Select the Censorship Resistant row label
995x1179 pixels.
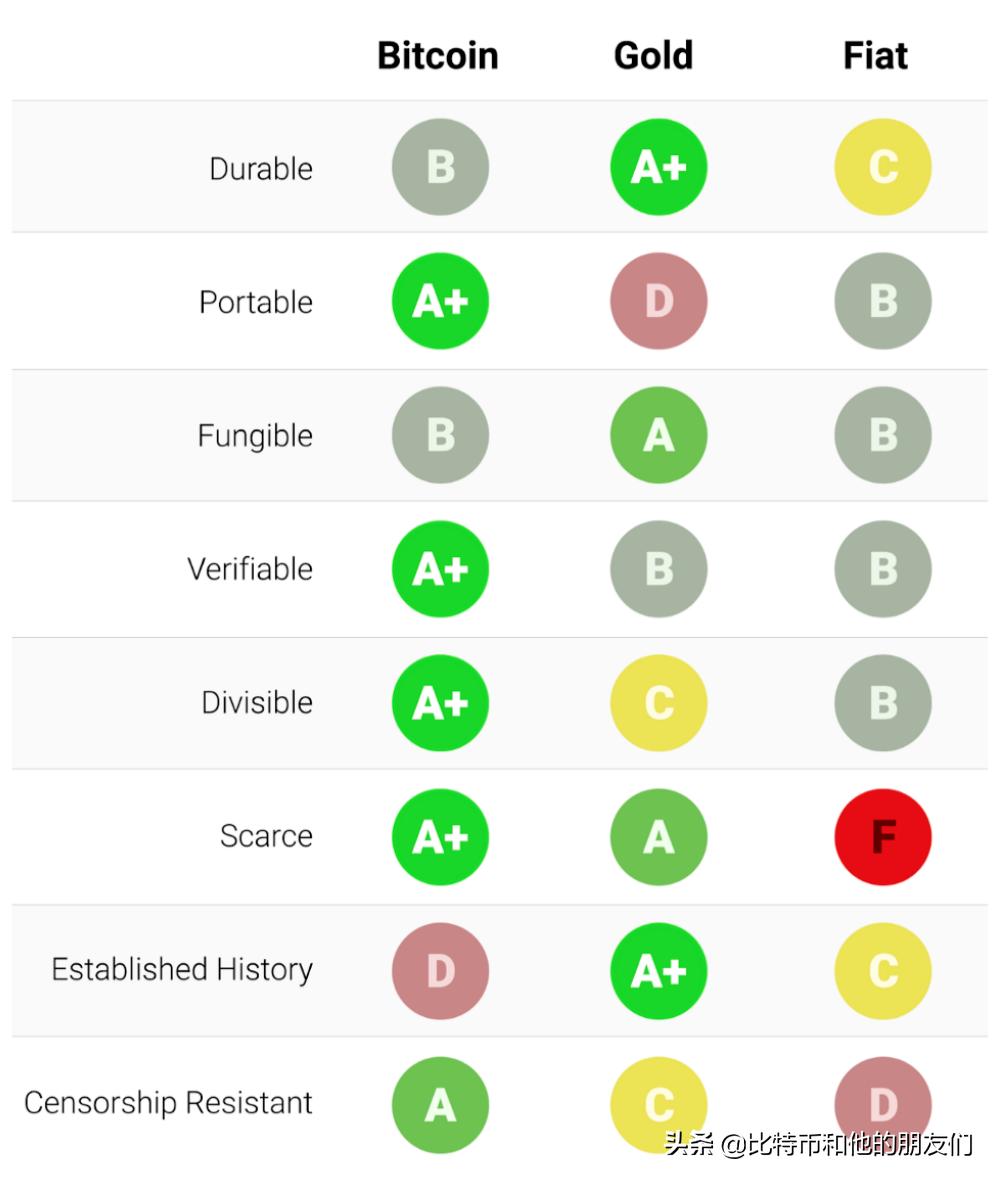168,1103
